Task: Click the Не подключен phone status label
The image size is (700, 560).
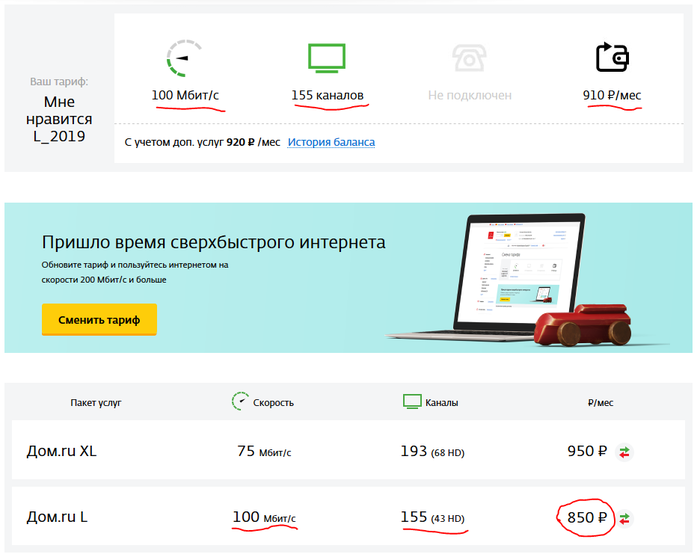Action: point(469,96)
